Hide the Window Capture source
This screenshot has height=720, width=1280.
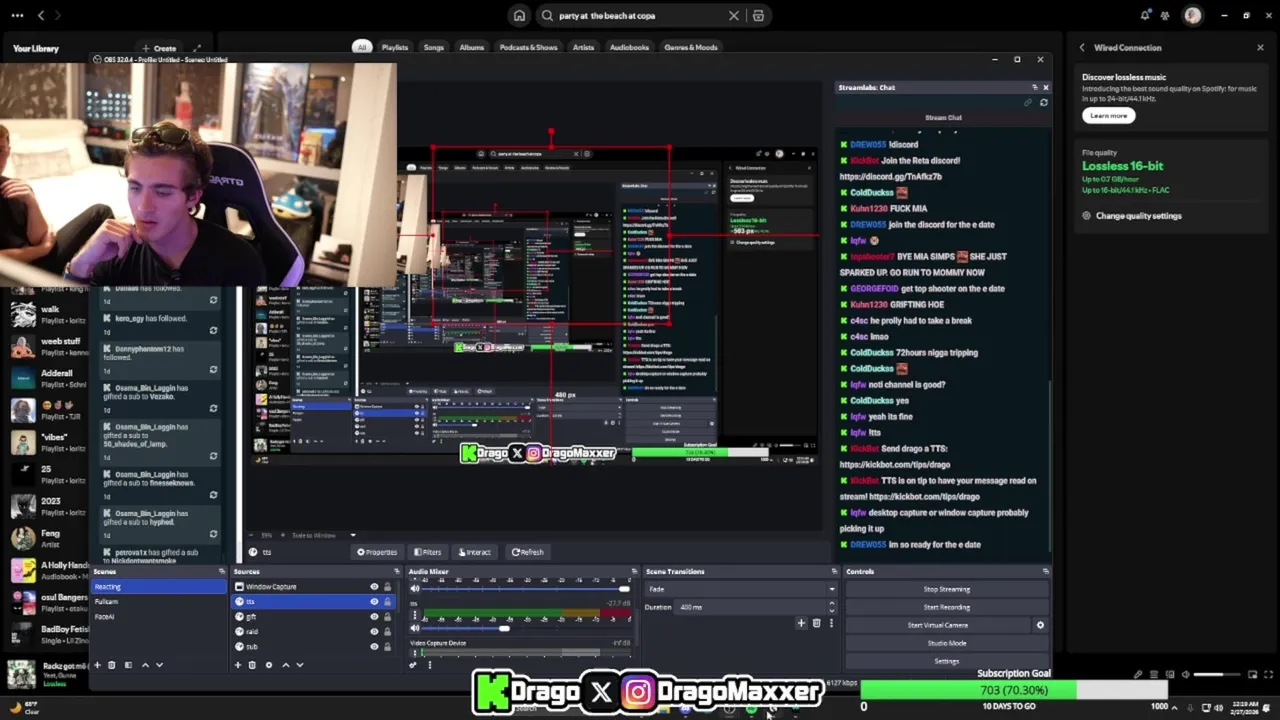(x=375, y=587)
